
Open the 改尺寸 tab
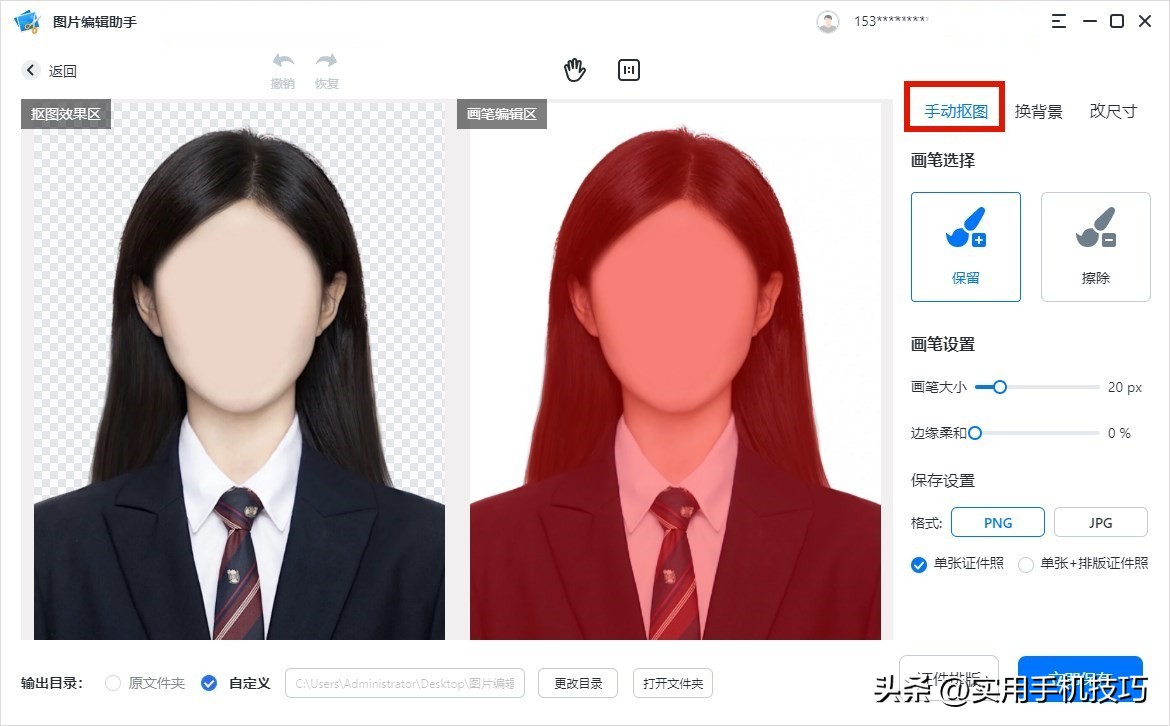click(1112, 111)
